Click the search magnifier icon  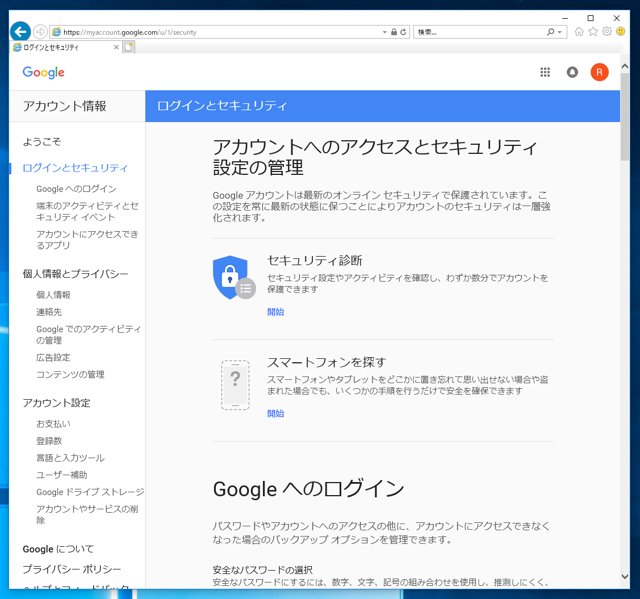point(551,32)
